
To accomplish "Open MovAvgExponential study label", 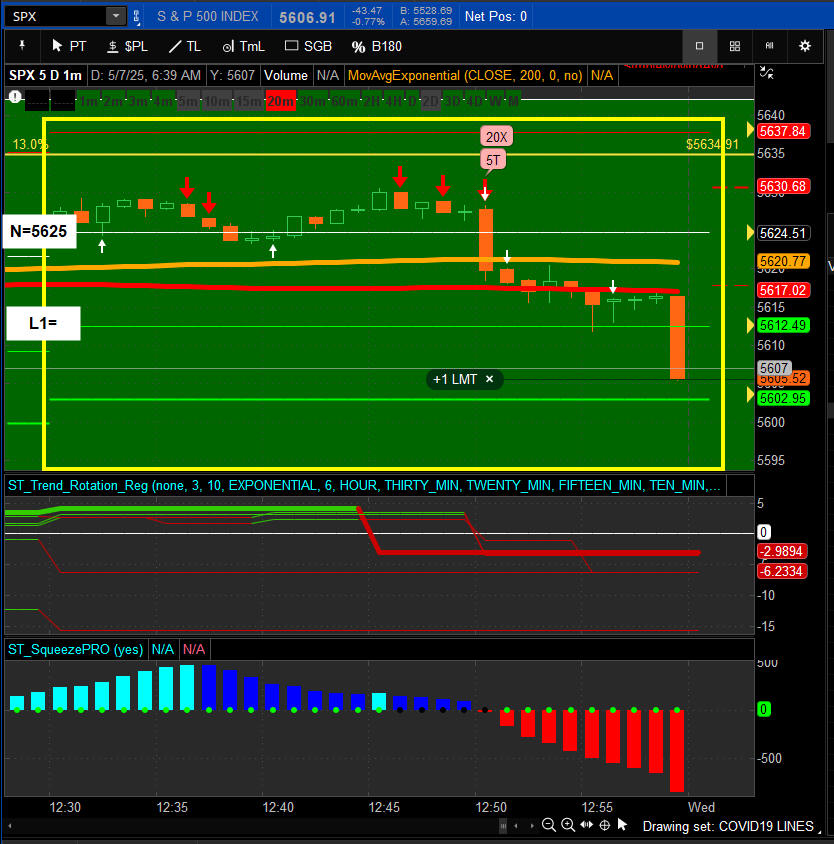I will pos(465,75).
